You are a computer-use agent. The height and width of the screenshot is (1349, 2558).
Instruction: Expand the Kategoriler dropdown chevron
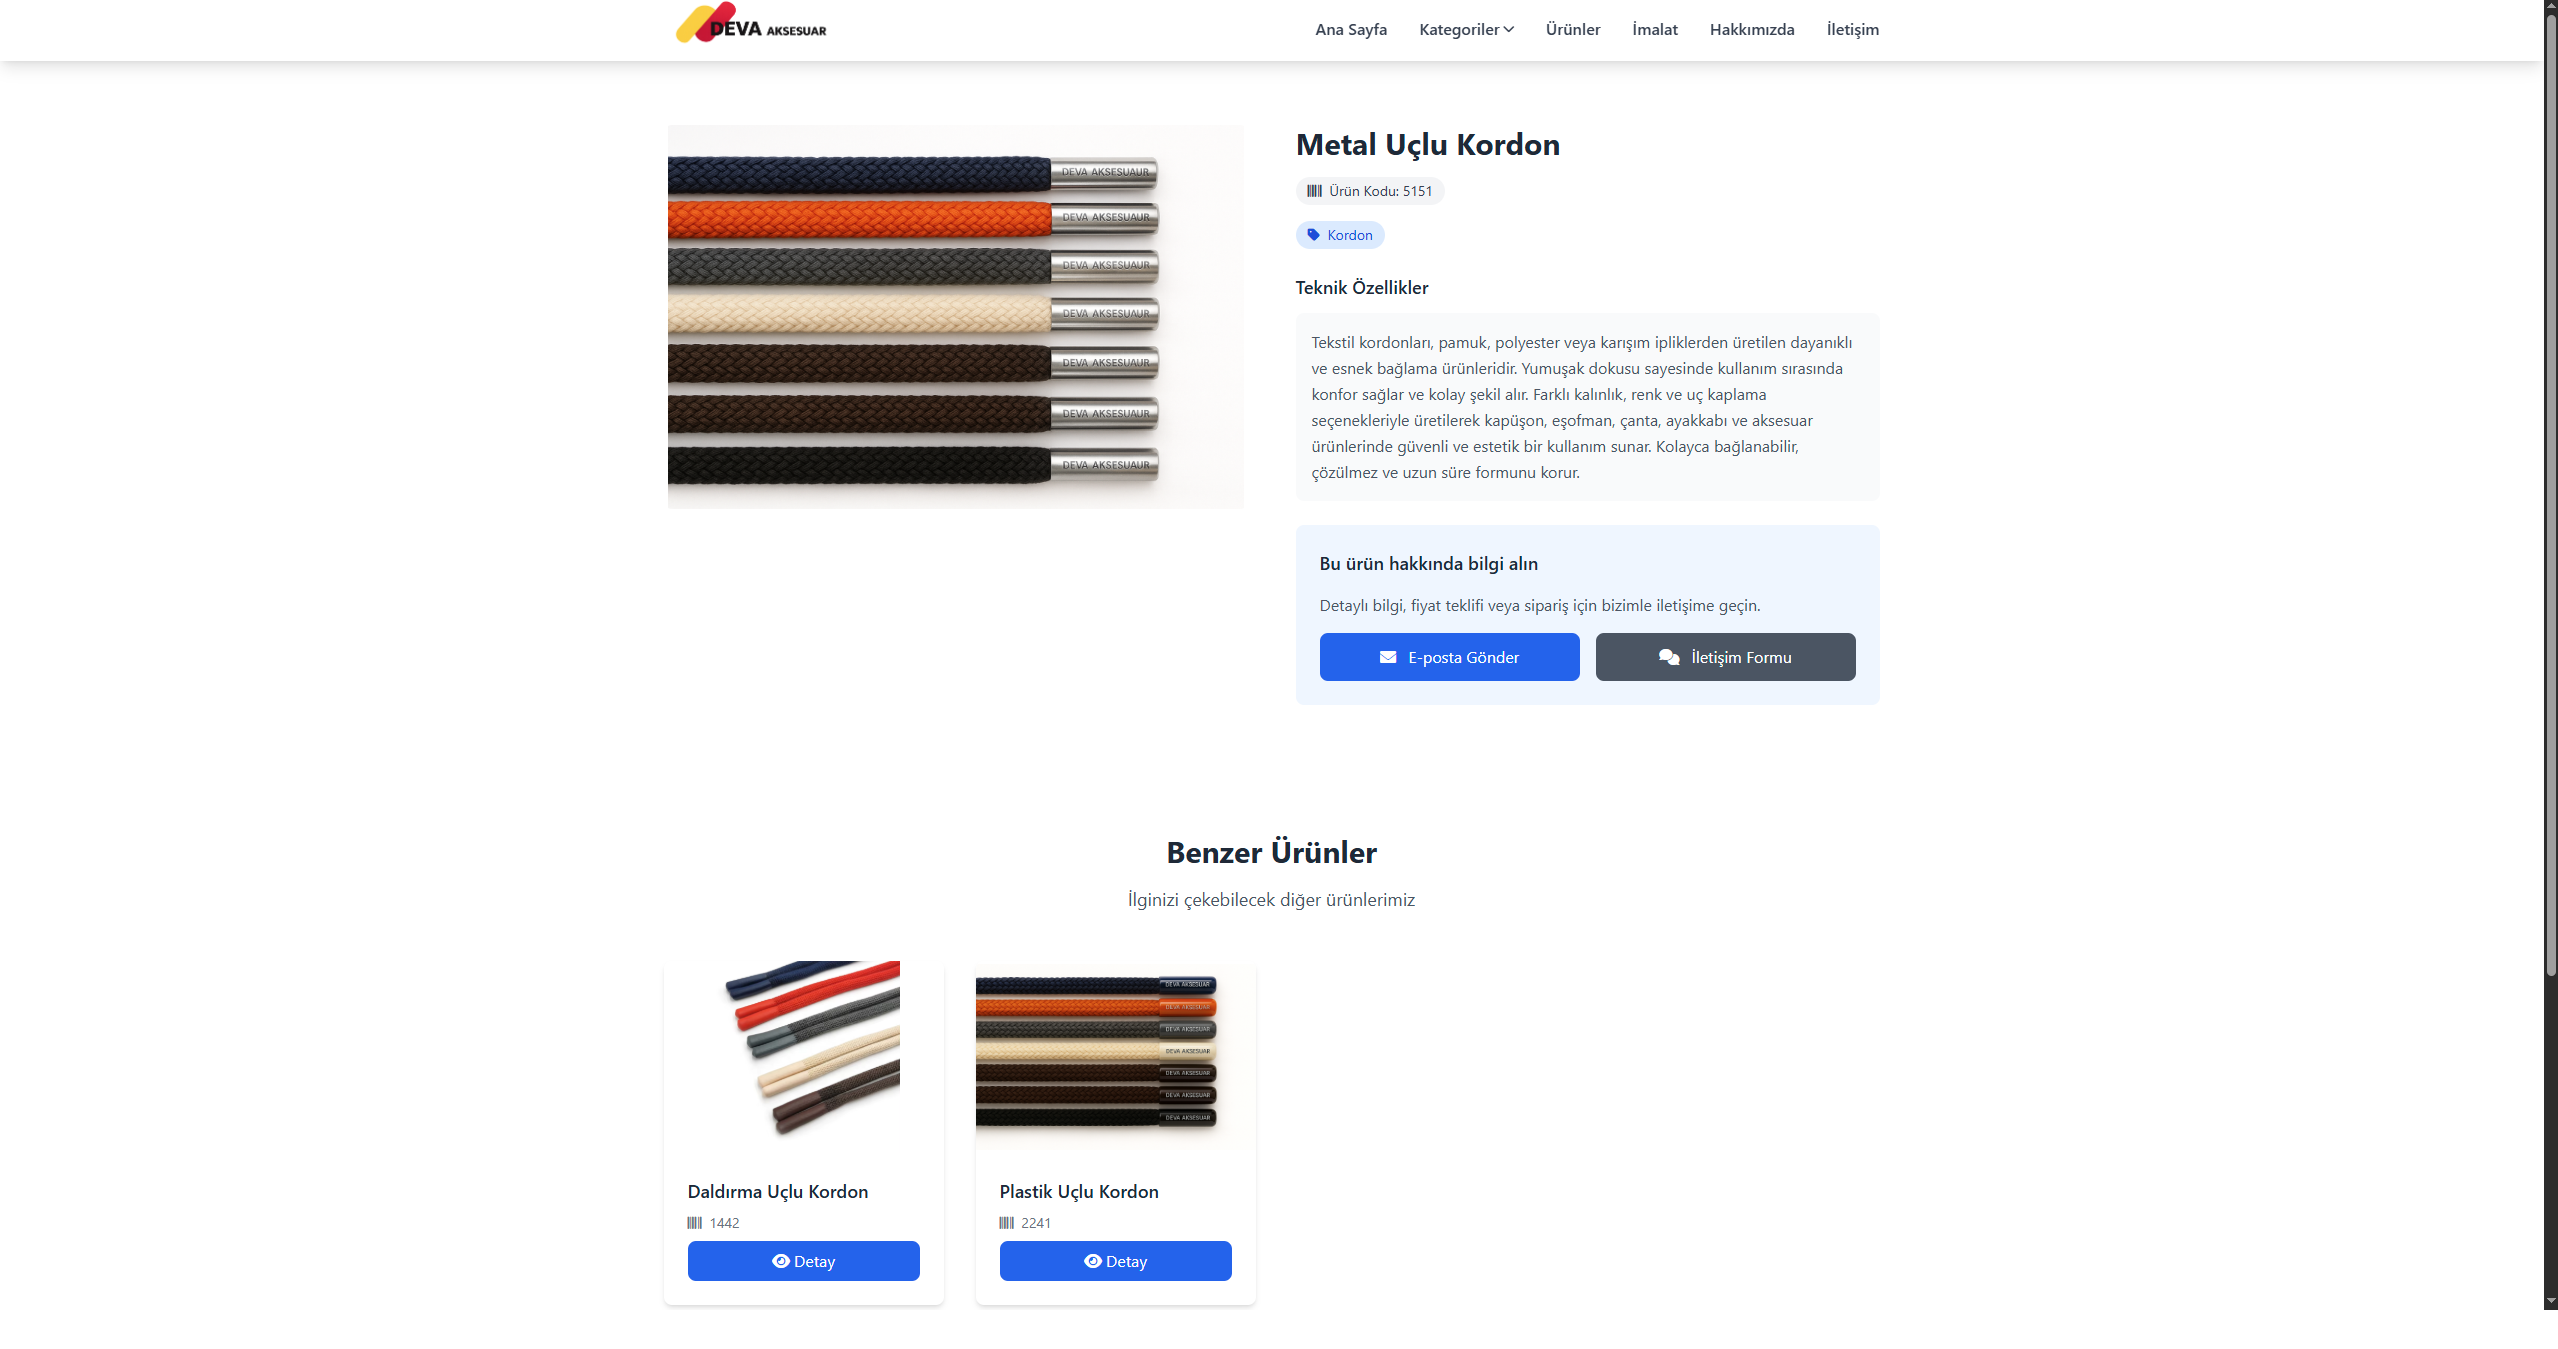[x=1508, y=30]
